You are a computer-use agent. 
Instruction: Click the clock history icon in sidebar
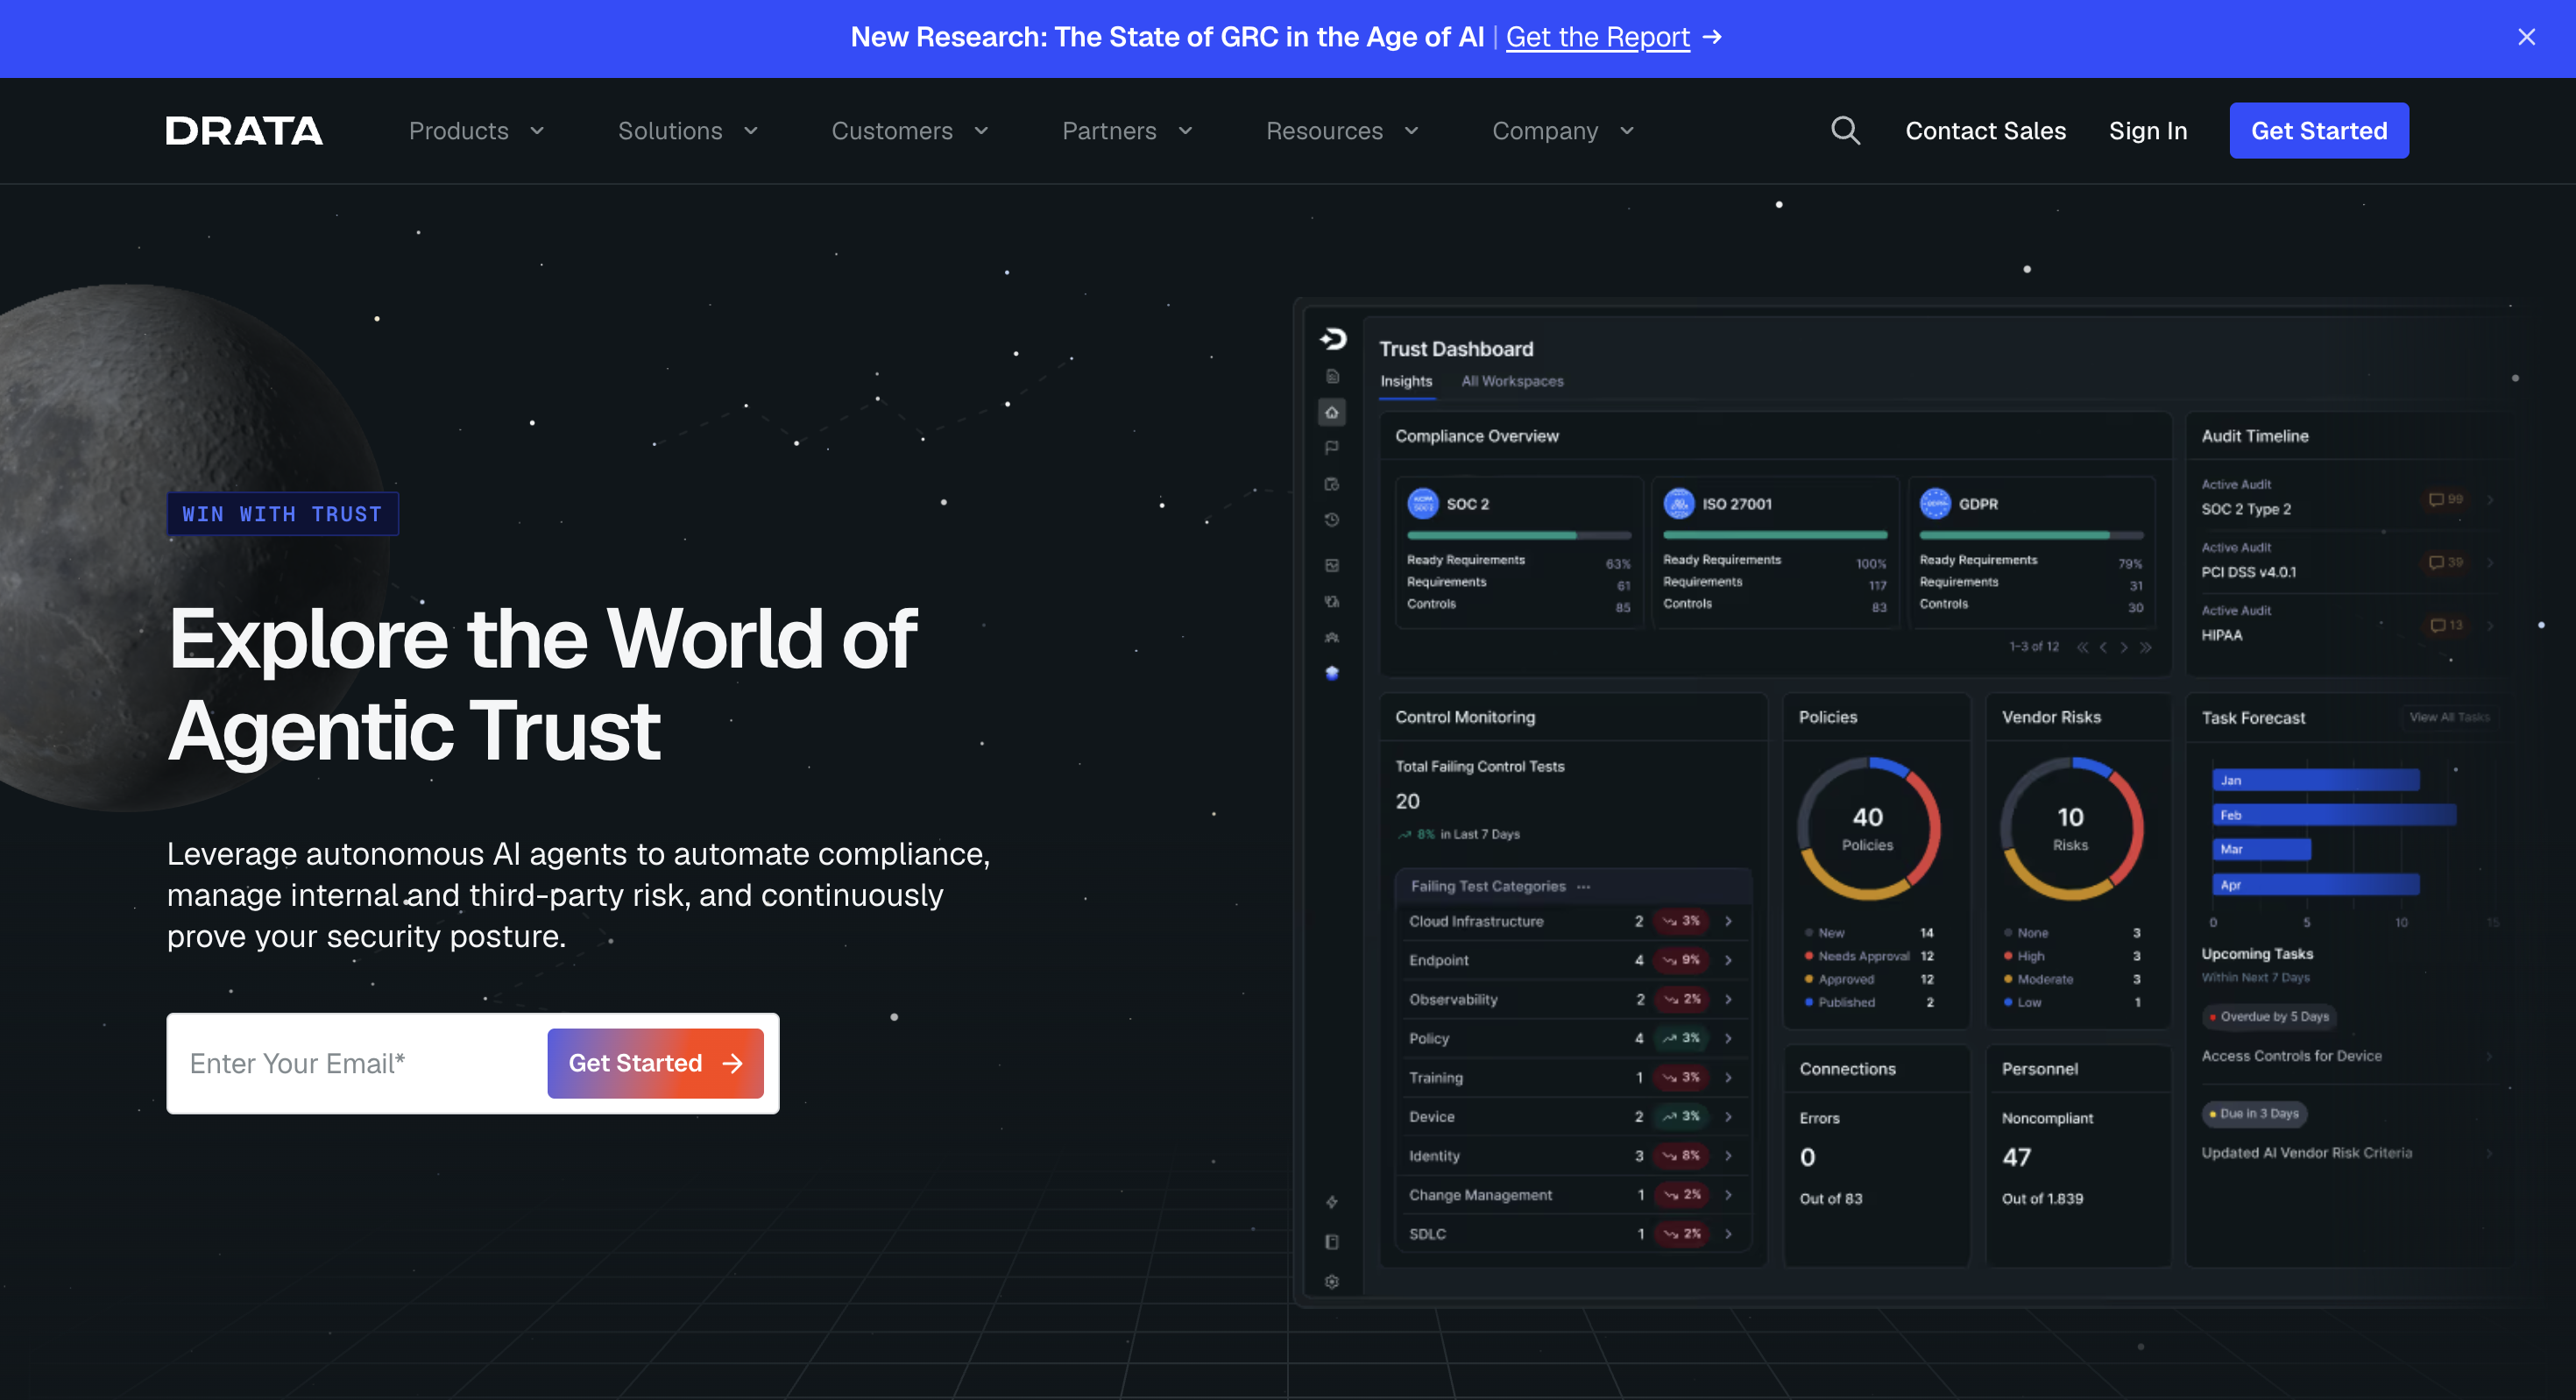pos(1332,520)
